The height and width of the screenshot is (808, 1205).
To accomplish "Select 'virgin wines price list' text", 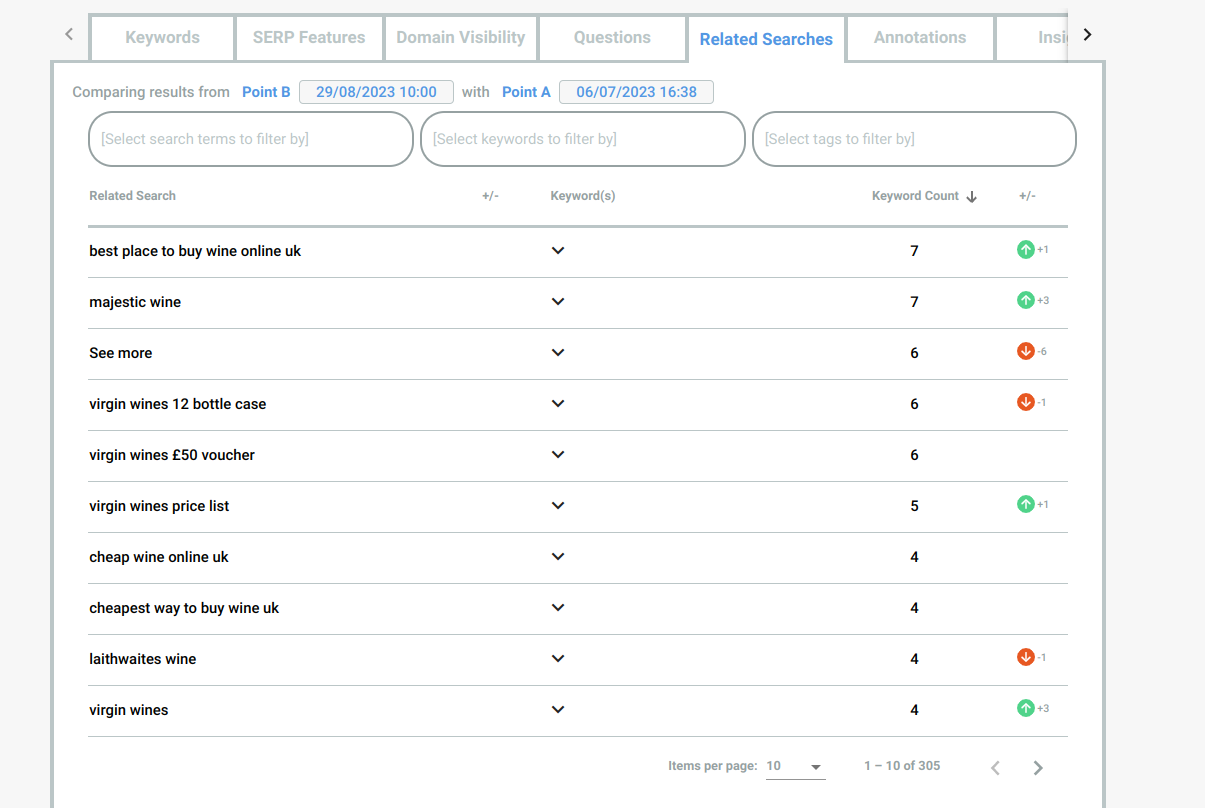I will tap(159, 506).
